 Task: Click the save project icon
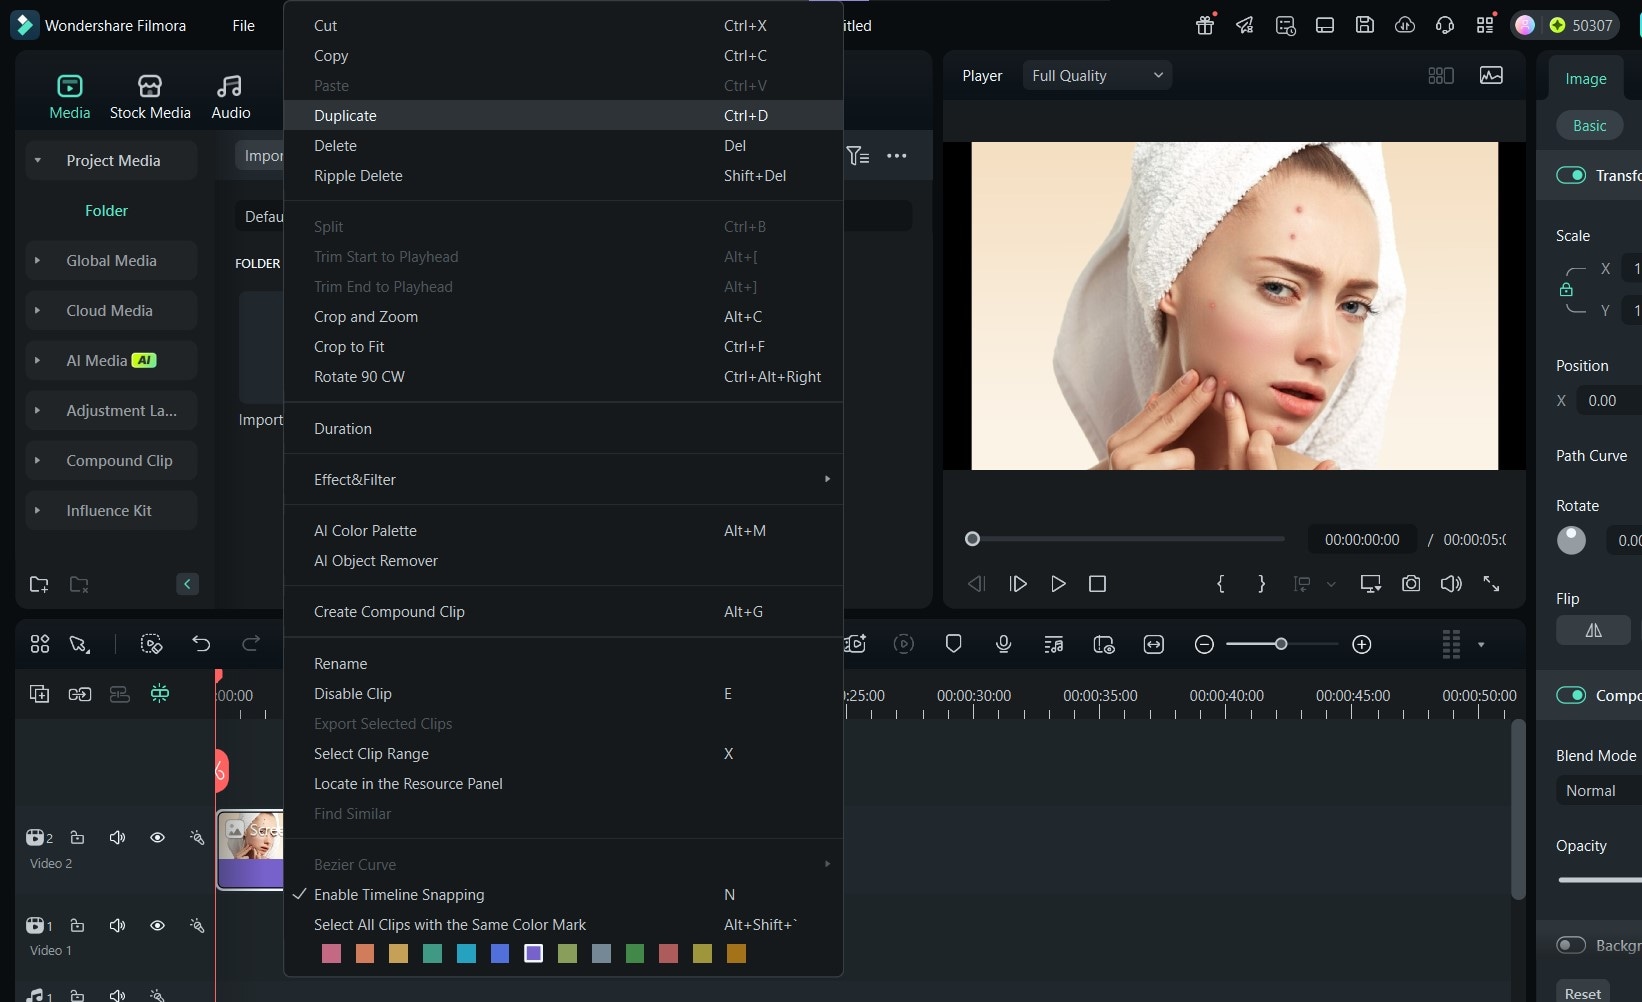point(1365,25)
